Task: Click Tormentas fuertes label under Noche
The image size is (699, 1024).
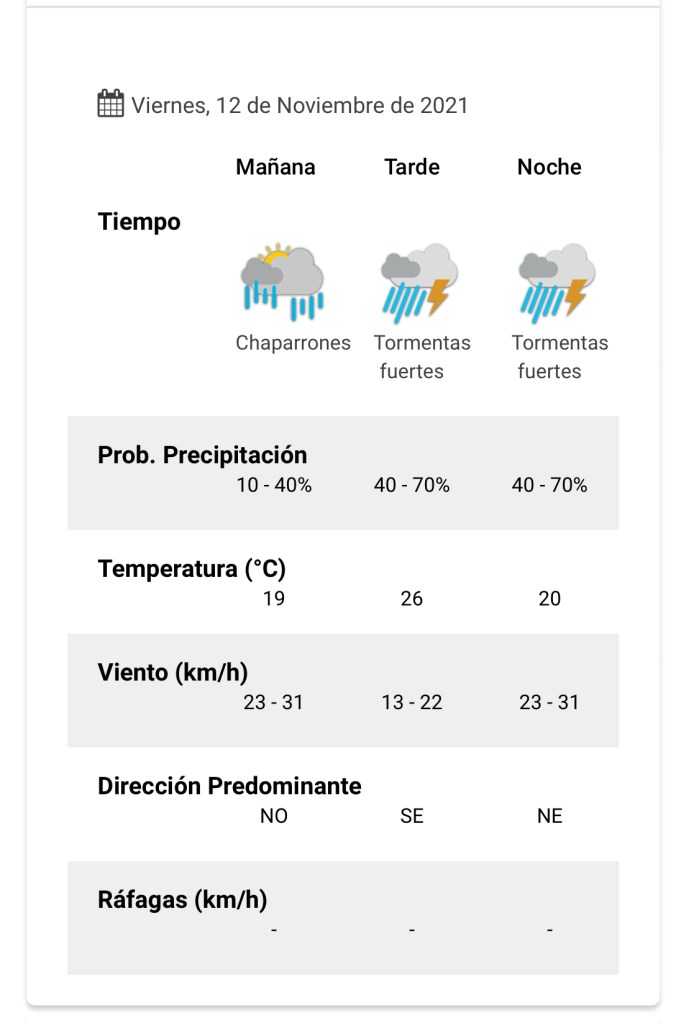Action: pyautogui.click(x=559, y=357)
